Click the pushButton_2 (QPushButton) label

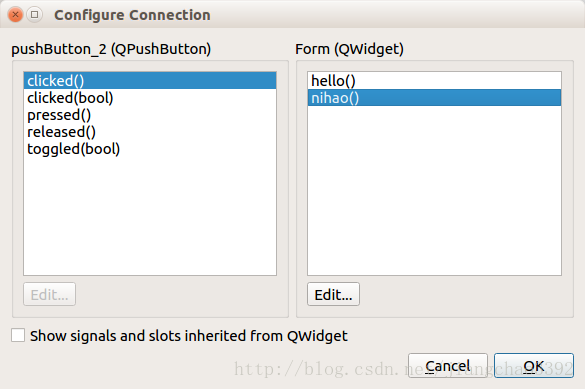111,49
